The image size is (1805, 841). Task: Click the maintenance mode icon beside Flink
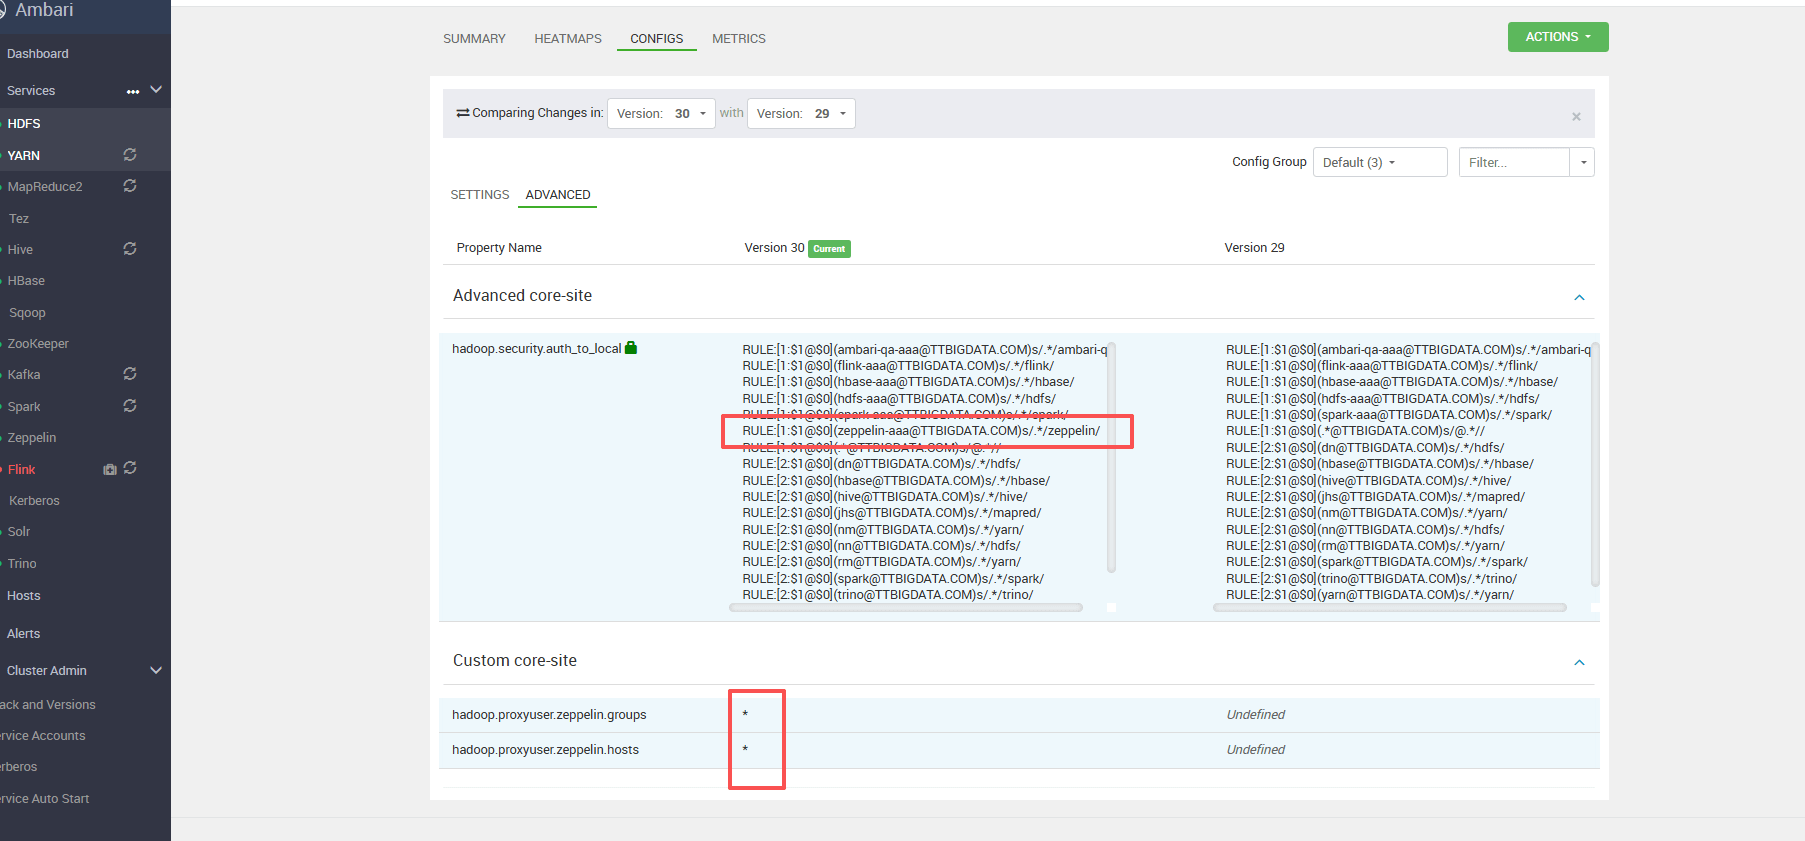[110, 470]
